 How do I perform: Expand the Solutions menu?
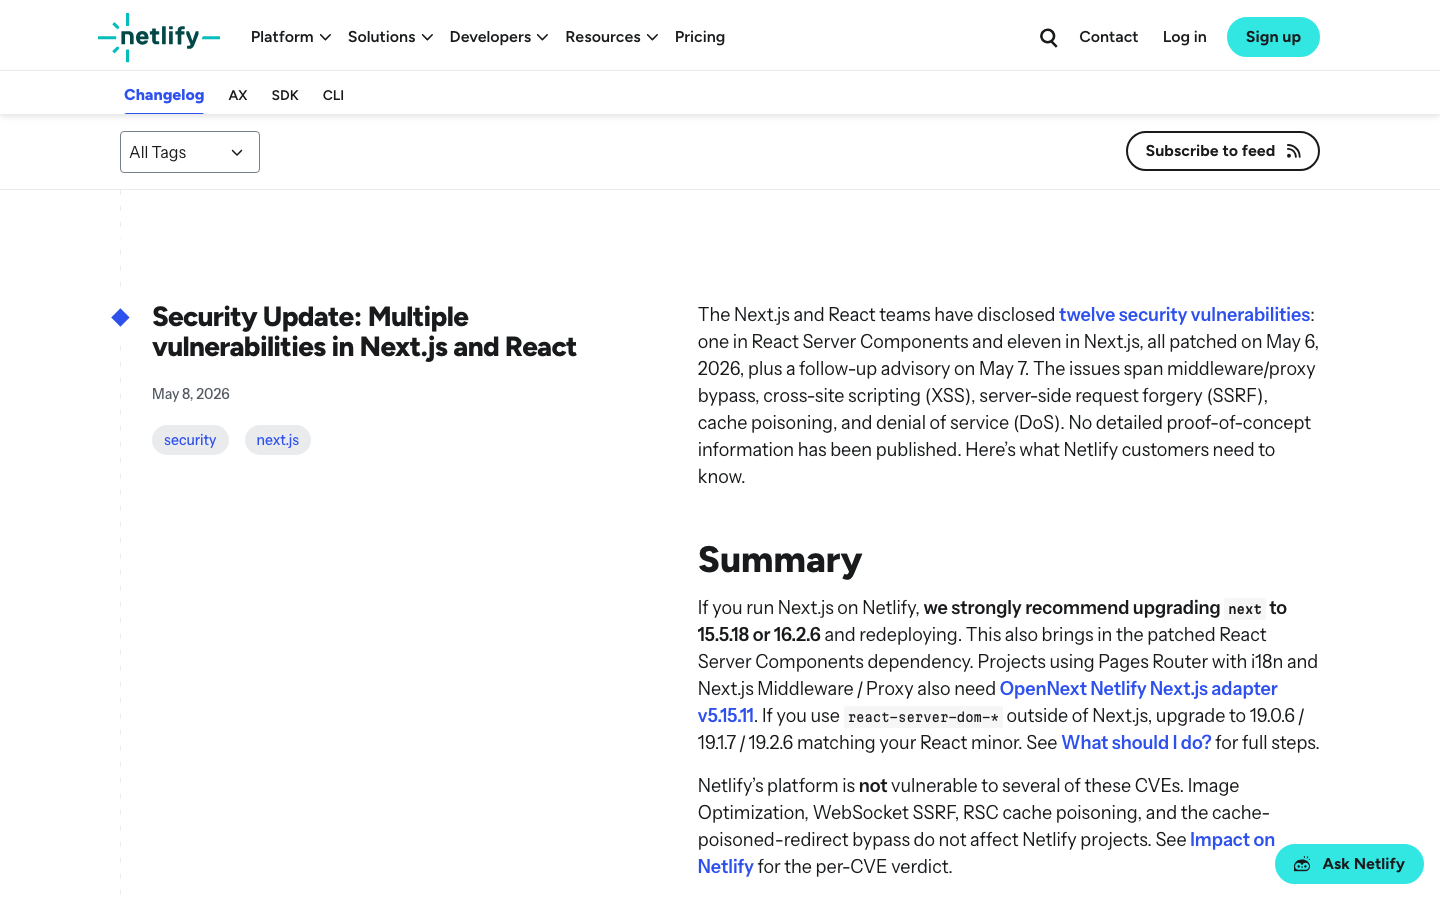[390, 37]
